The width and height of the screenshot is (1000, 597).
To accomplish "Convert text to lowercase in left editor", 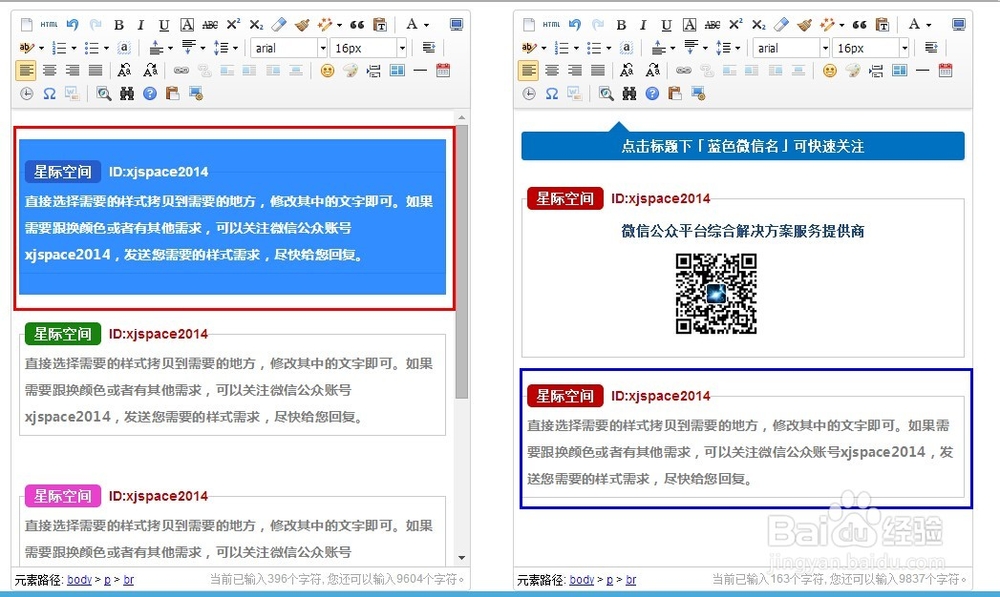I will [151, 70].
